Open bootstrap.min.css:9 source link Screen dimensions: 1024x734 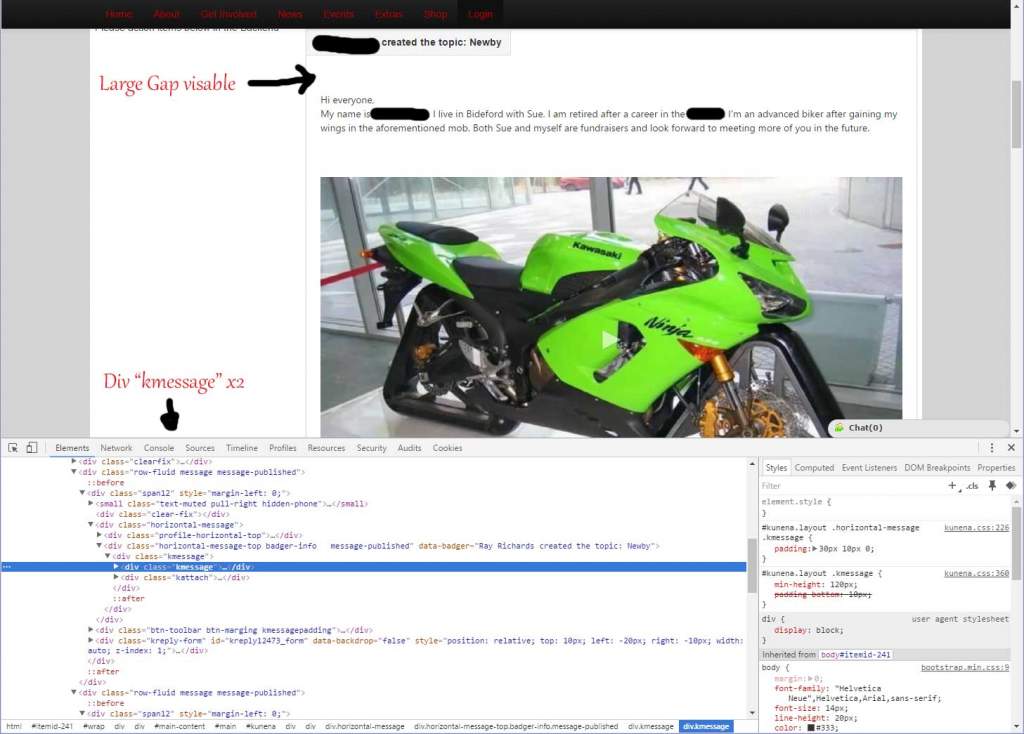click(965, 667)
